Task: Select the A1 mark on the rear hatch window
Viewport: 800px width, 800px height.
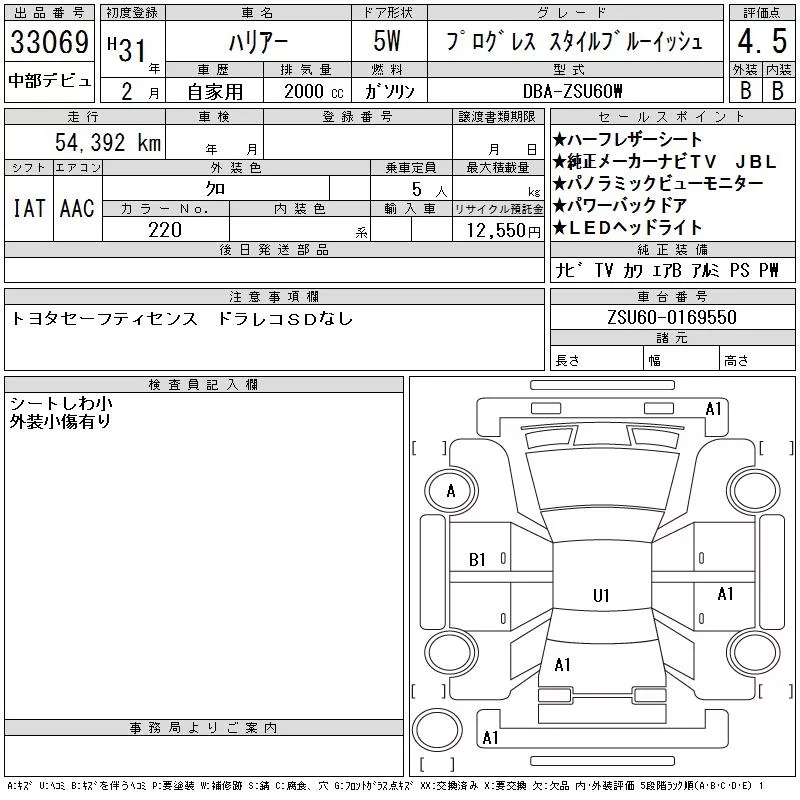Action: (x=562, y=664)
